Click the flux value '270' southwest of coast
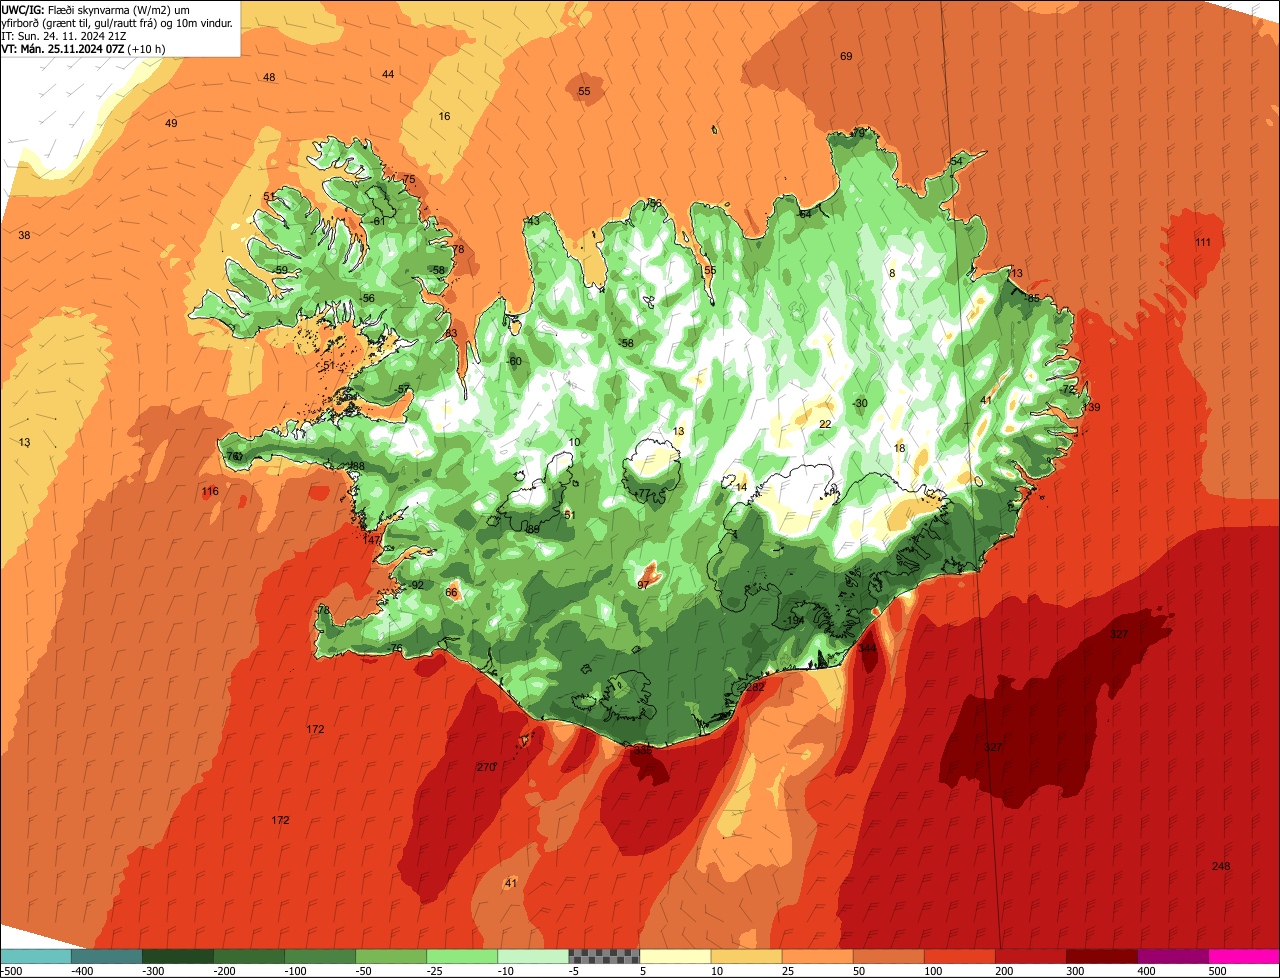The image size is (1280, 978). pyautogui.click(x=486, y=768)
